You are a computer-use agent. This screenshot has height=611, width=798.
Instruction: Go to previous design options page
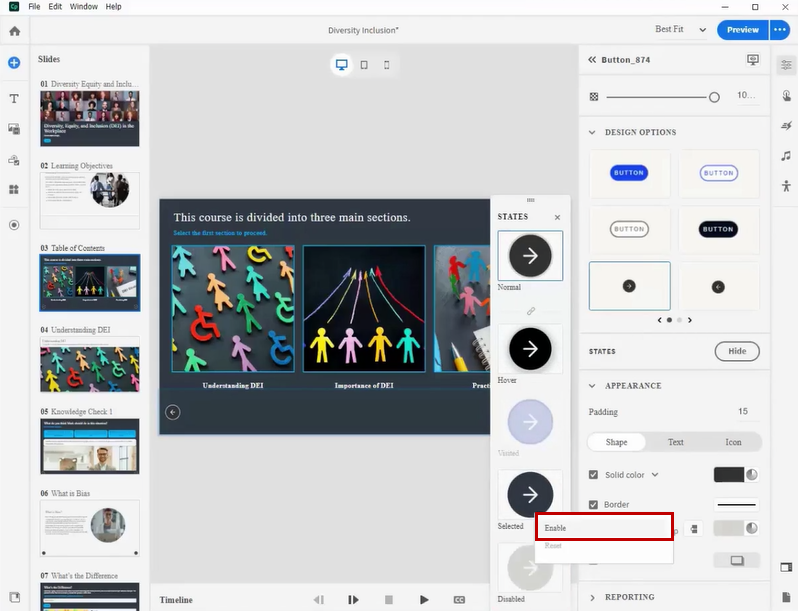660,320
